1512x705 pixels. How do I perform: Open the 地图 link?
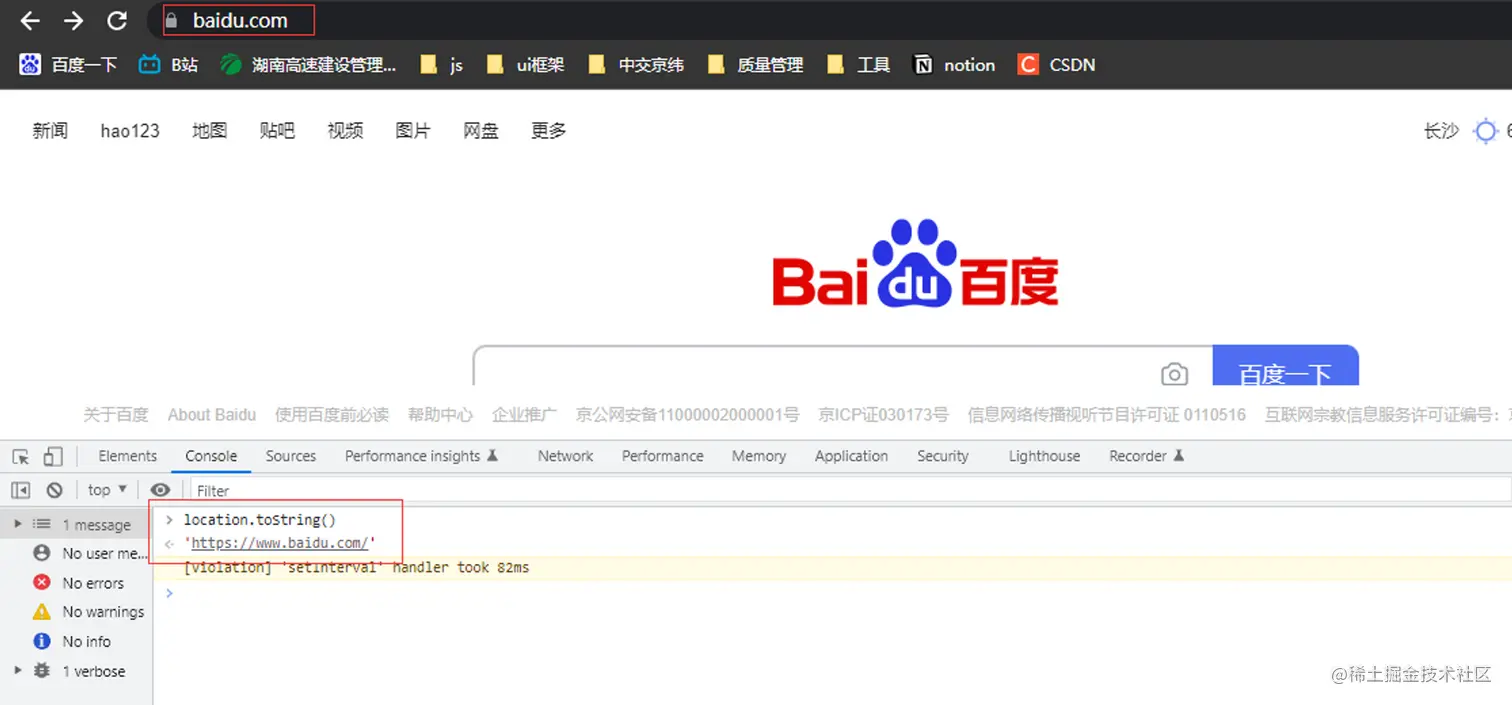[210, 130]
